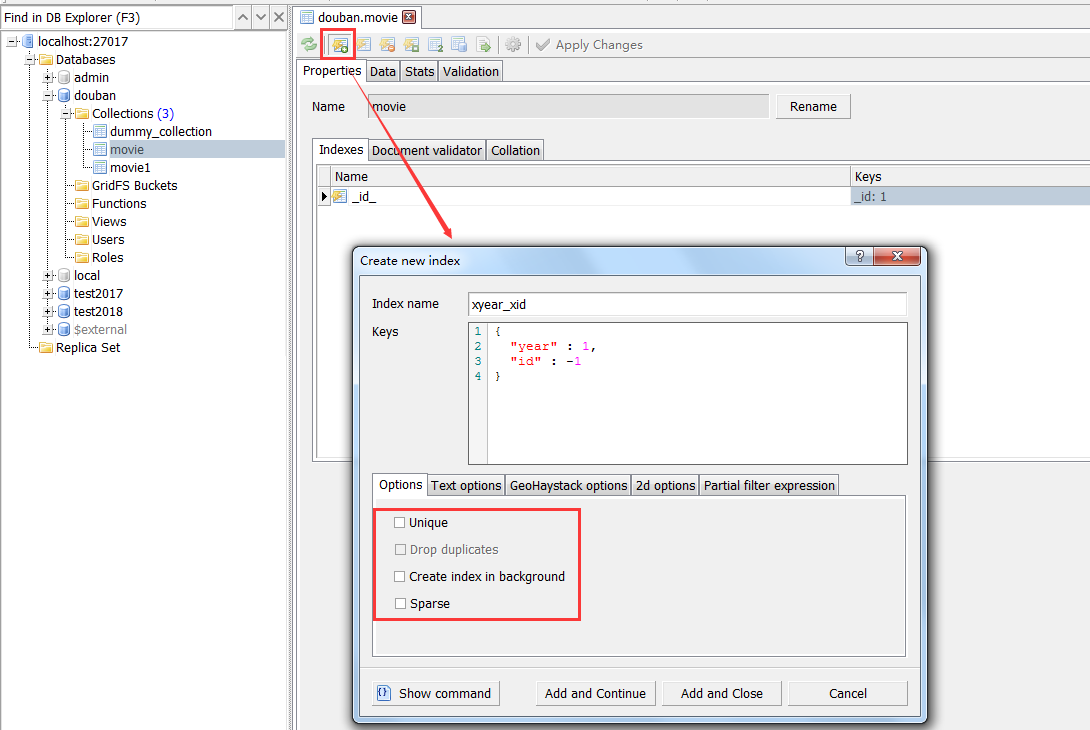Click the Add and Close button
1090x730 pixels.
(721, 694)
